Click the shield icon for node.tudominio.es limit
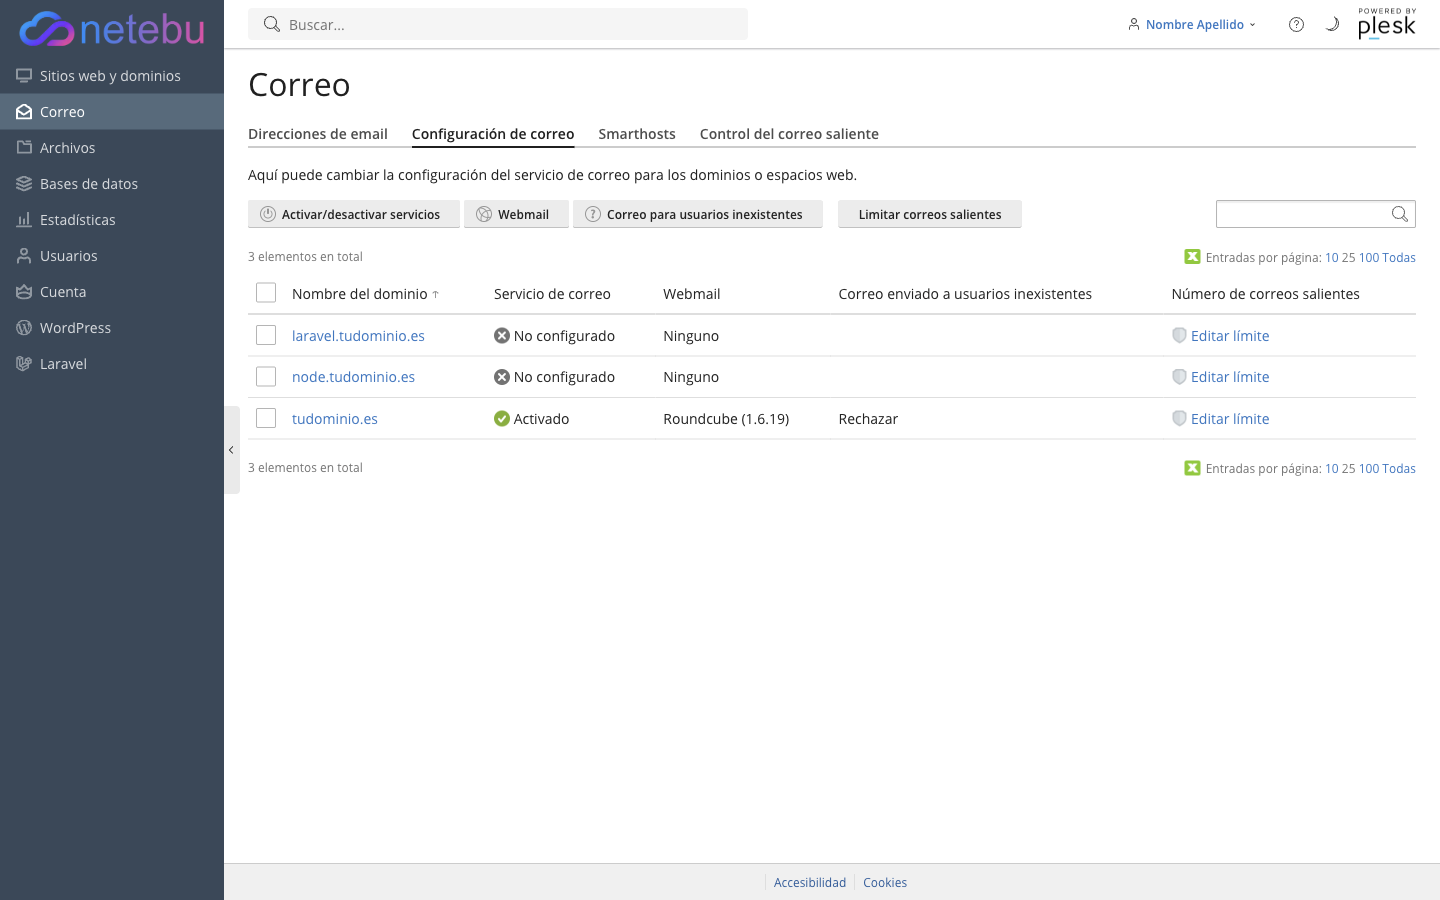The width and height of the screenshot is (1440, 900). (1179, 377)
